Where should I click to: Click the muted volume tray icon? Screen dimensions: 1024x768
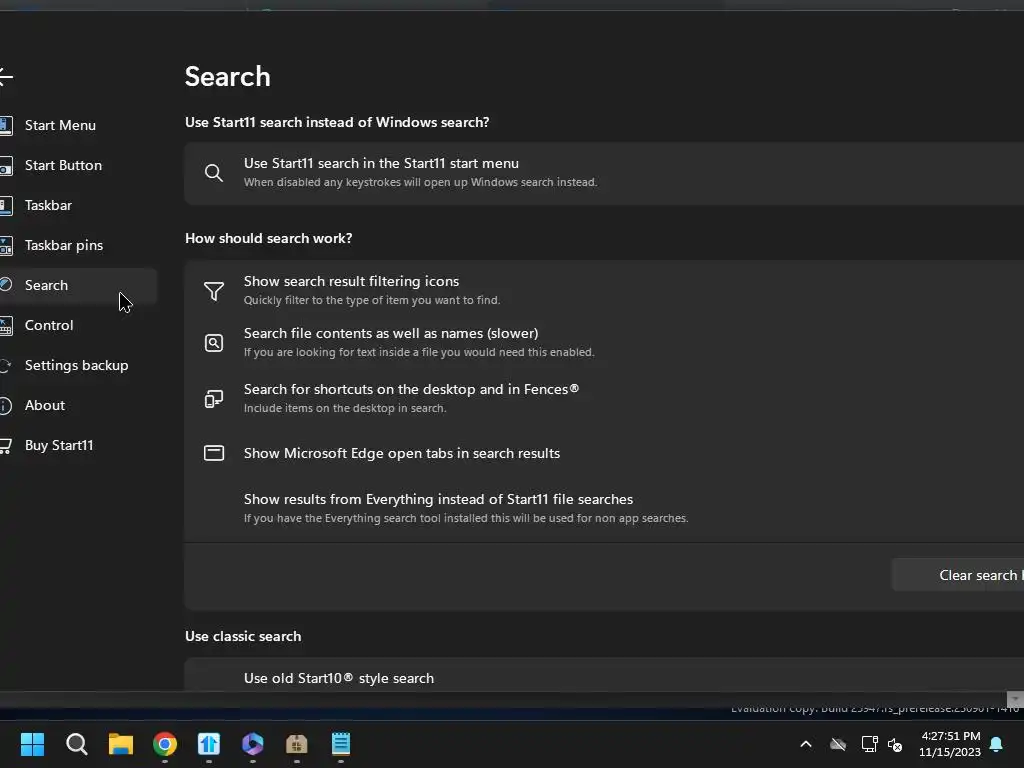pyautogui.click(x=895, y=744)
